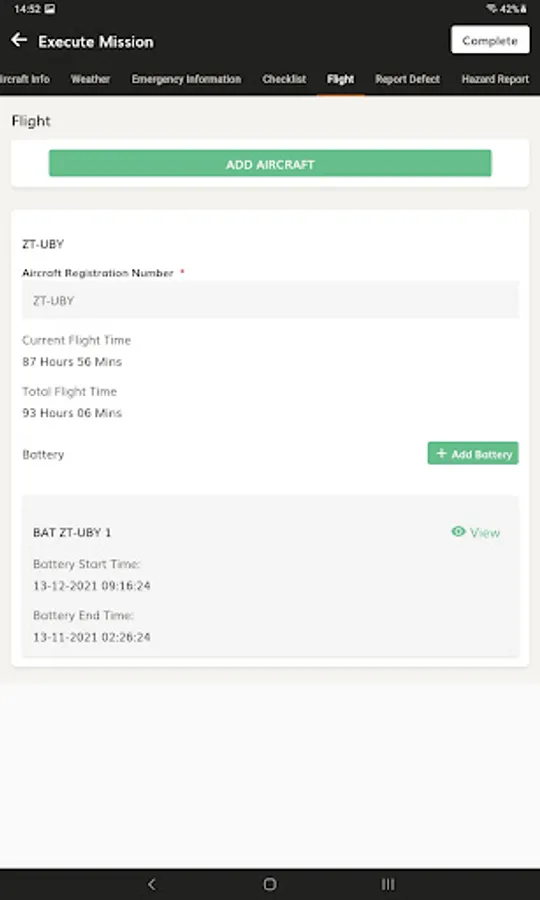
Task: Tap the Android home navigation icon
Action: [x=270, y=884]
